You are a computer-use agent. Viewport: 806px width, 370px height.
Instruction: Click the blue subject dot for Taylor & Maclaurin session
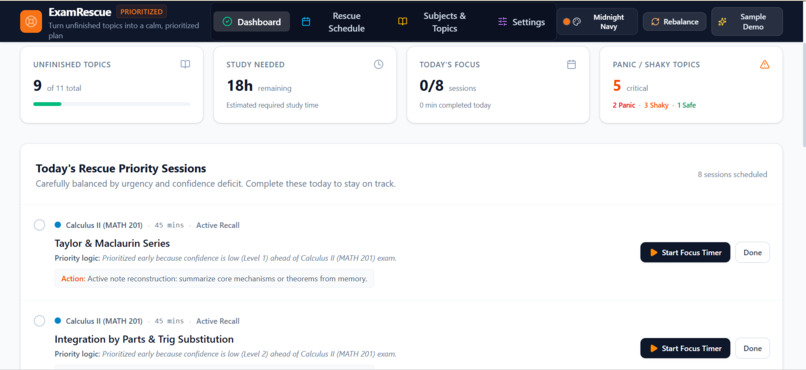[58, 225]
